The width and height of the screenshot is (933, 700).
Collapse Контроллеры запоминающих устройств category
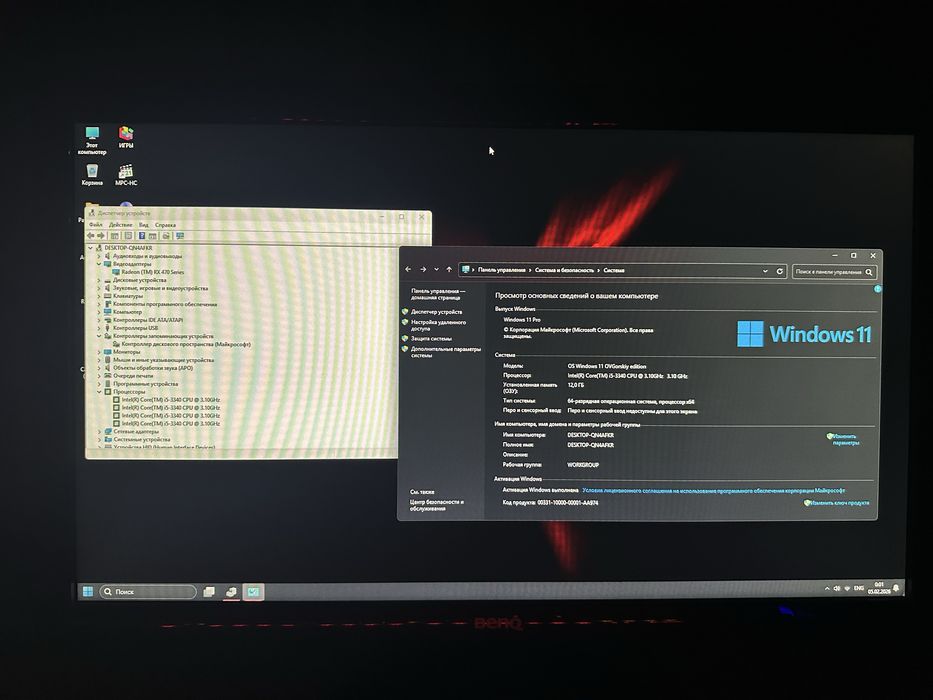[99, 336]
